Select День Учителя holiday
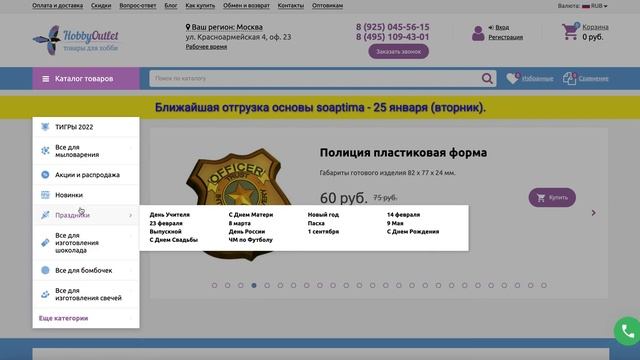 pos(169,215)
